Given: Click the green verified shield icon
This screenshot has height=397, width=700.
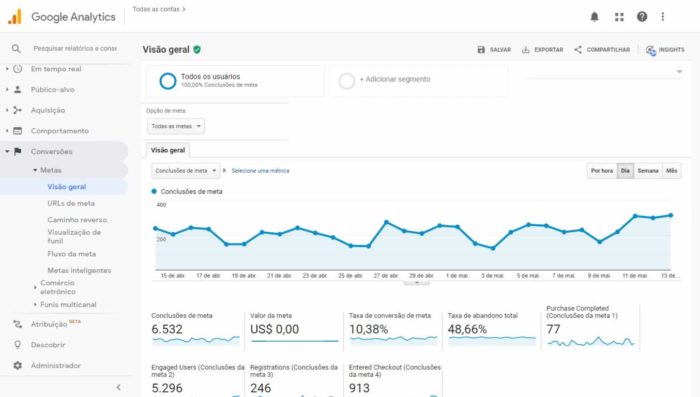Looking at the screenshot, I should pos(197,50).
